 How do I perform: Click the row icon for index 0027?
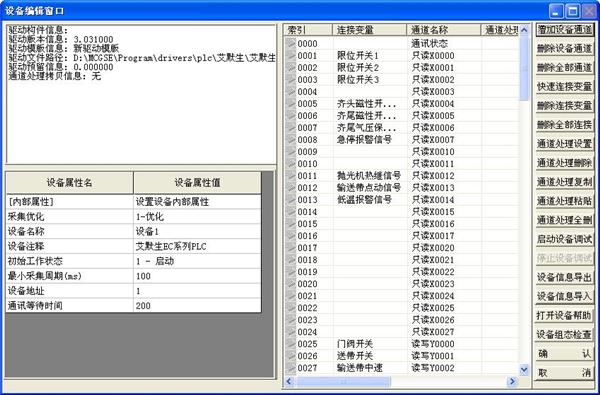(291, 368)
